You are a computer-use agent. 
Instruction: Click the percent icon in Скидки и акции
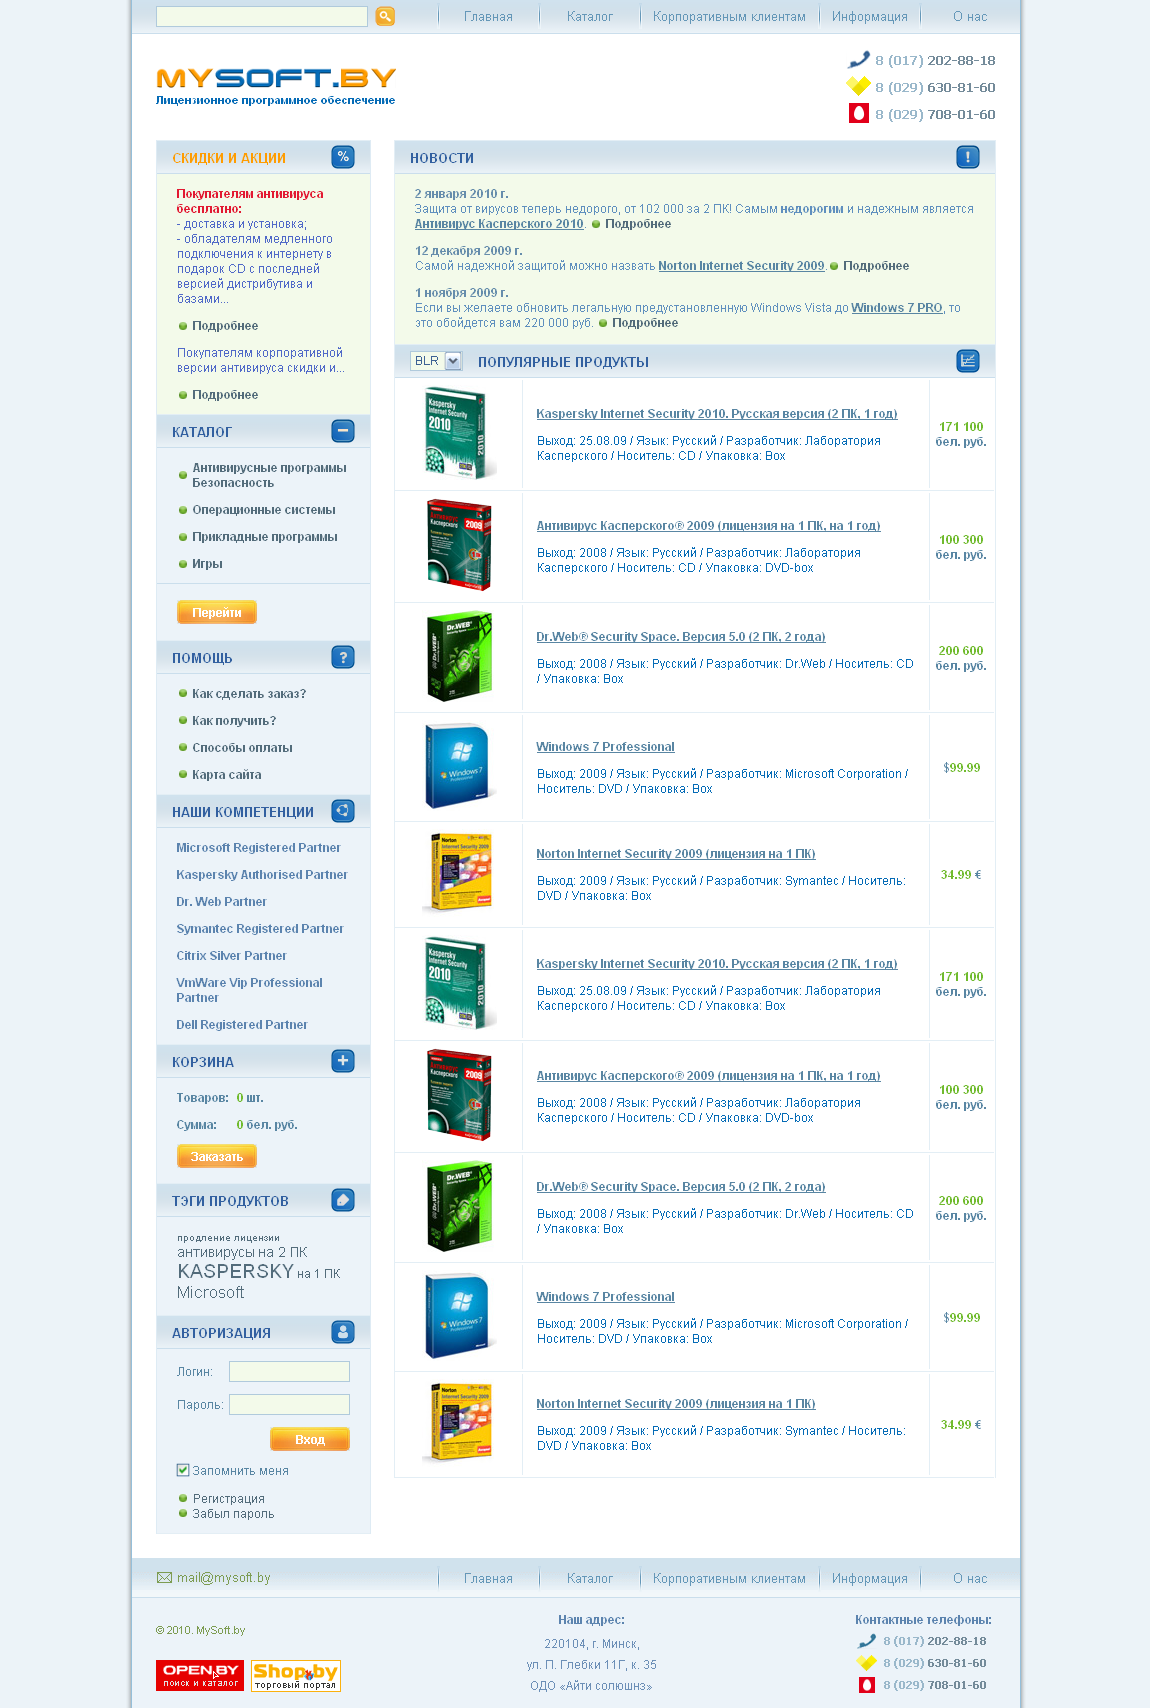pos(343,157)
